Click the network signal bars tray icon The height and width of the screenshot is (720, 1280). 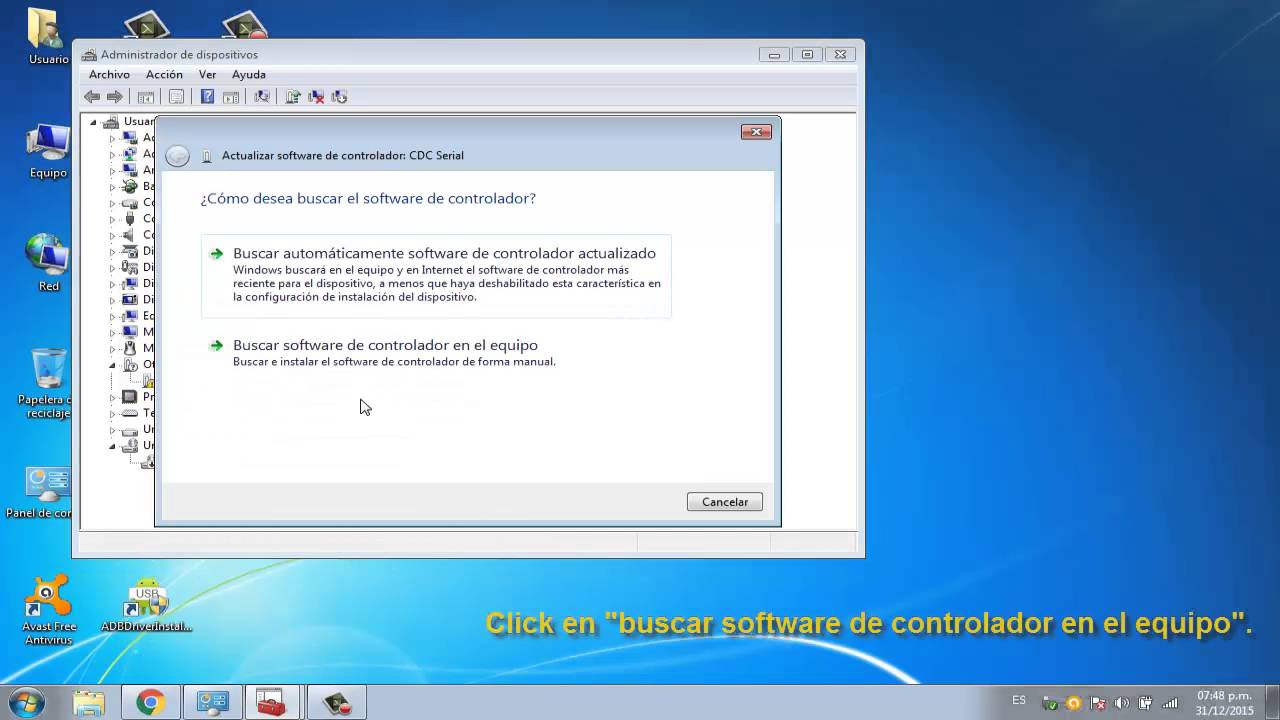[1170, 703]
